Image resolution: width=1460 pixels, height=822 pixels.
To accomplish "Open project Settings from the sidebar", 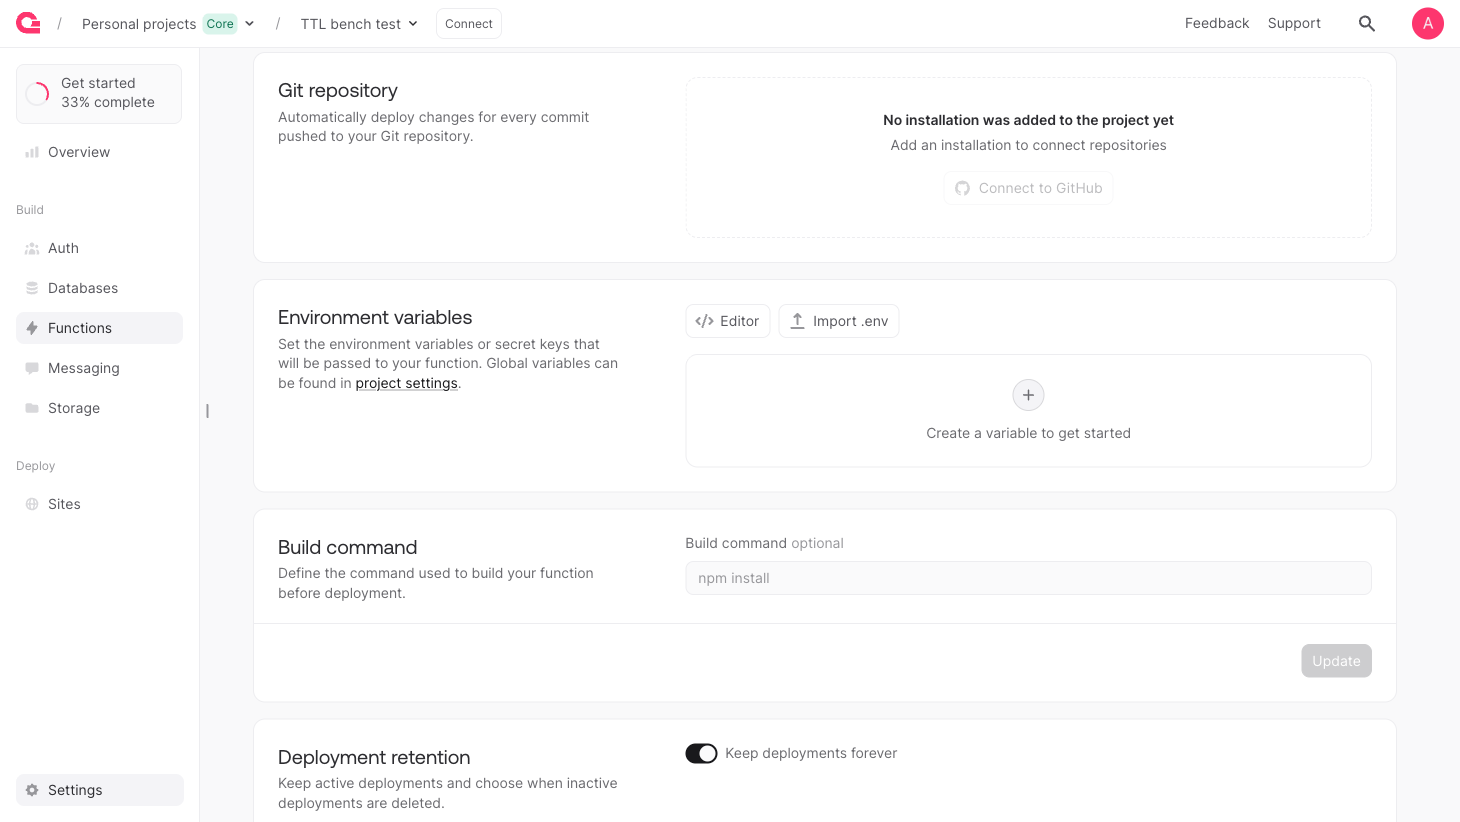I will [x=76, y=790].
